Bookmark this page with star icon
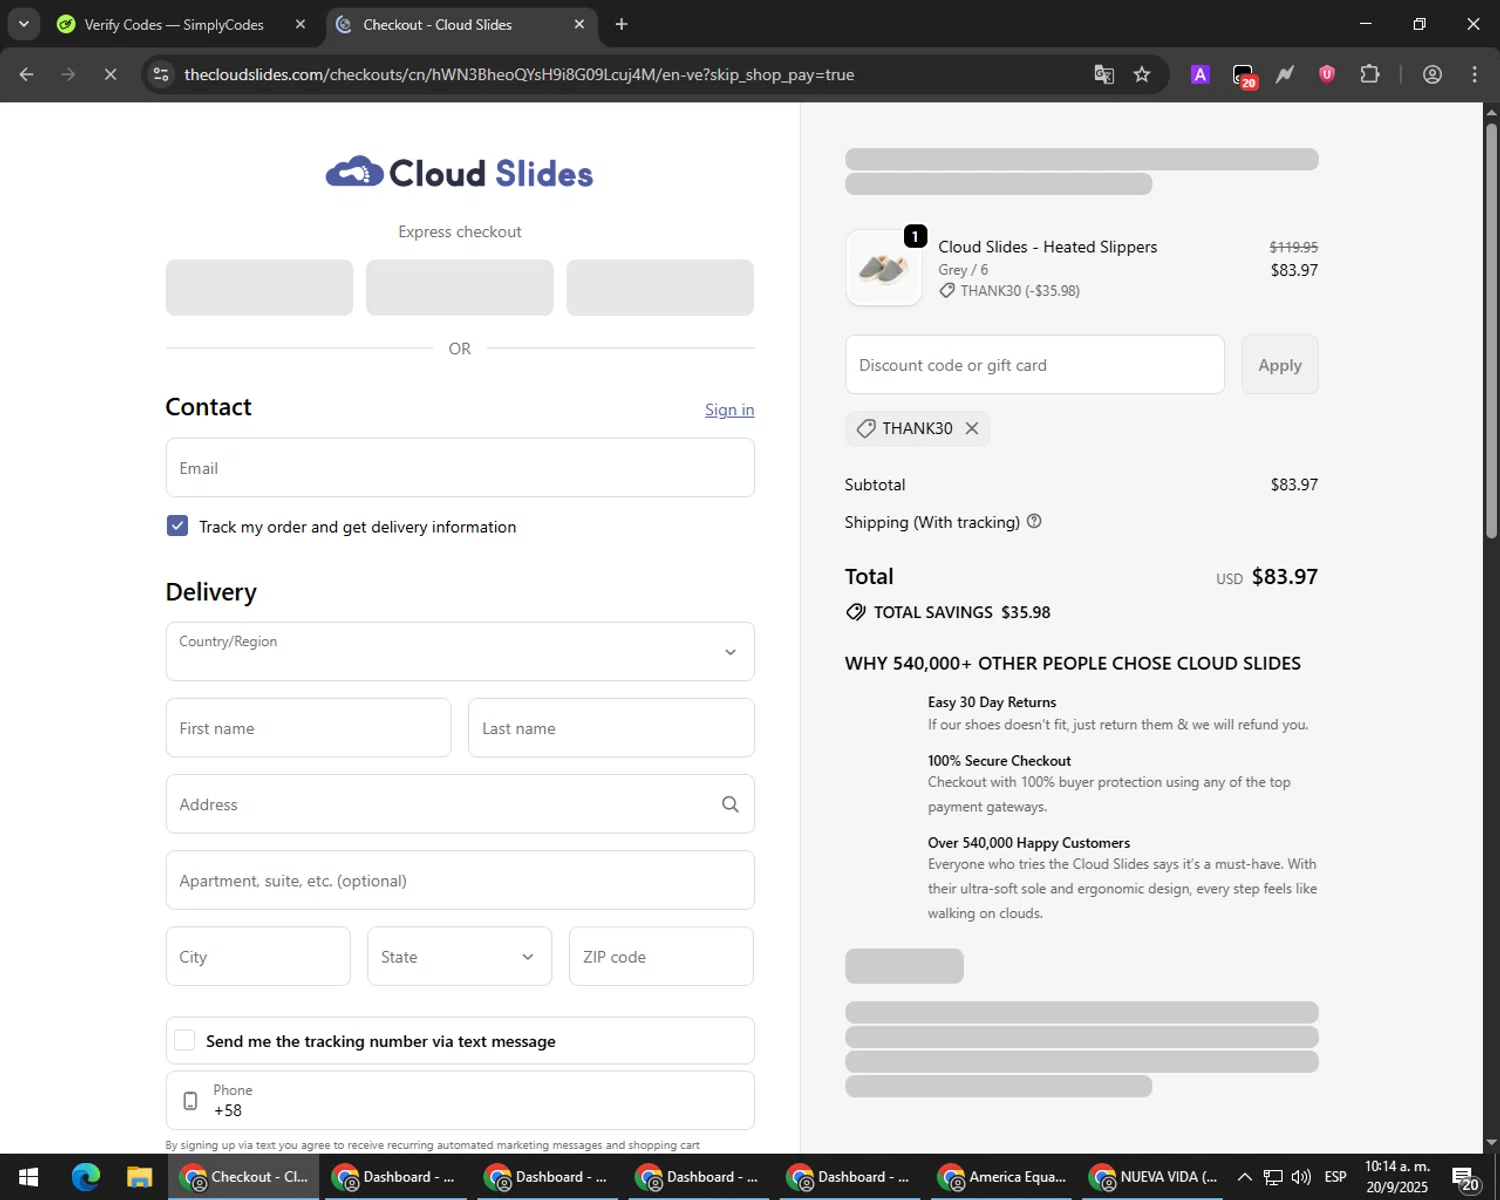 click(x=1141, y=74)
